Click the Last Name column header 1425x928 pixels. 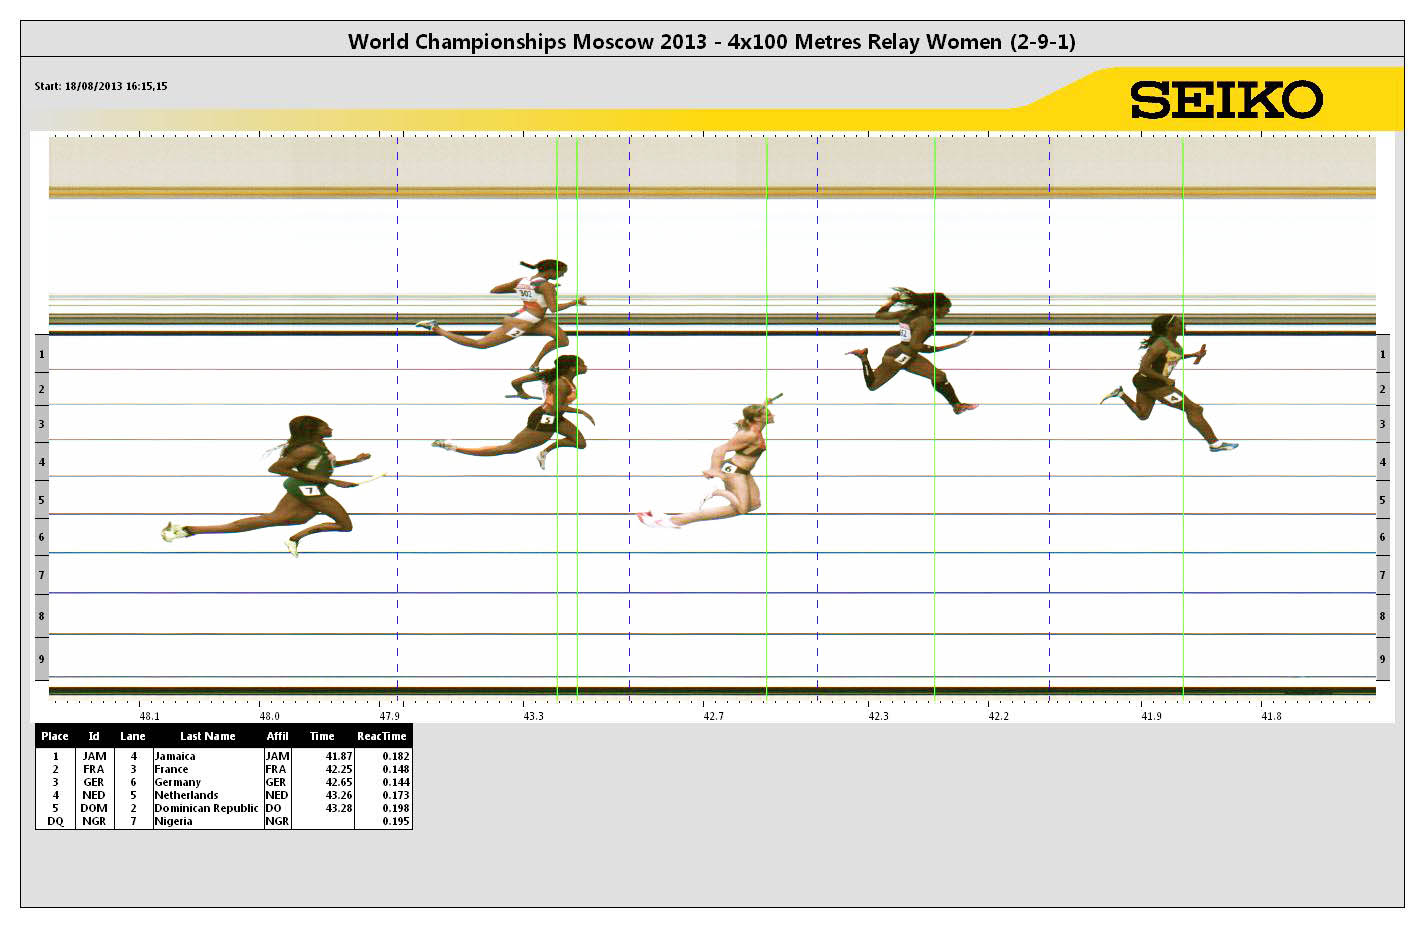207,736
